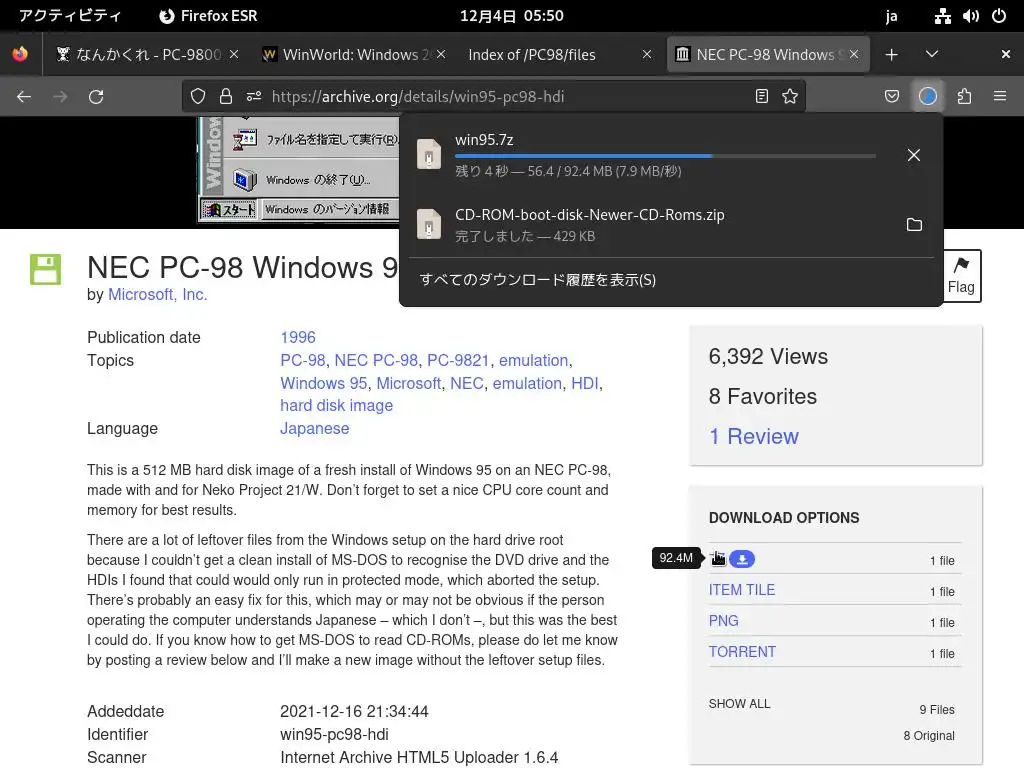Download the TORRENT file

(x=742, y=652)
